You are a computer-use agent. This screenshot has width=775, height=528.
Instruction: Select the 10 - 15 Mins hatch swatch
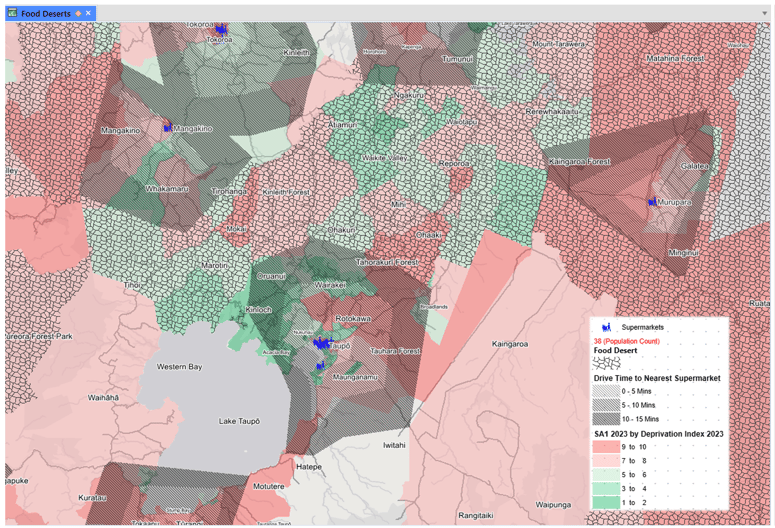(x=606, y=419)
